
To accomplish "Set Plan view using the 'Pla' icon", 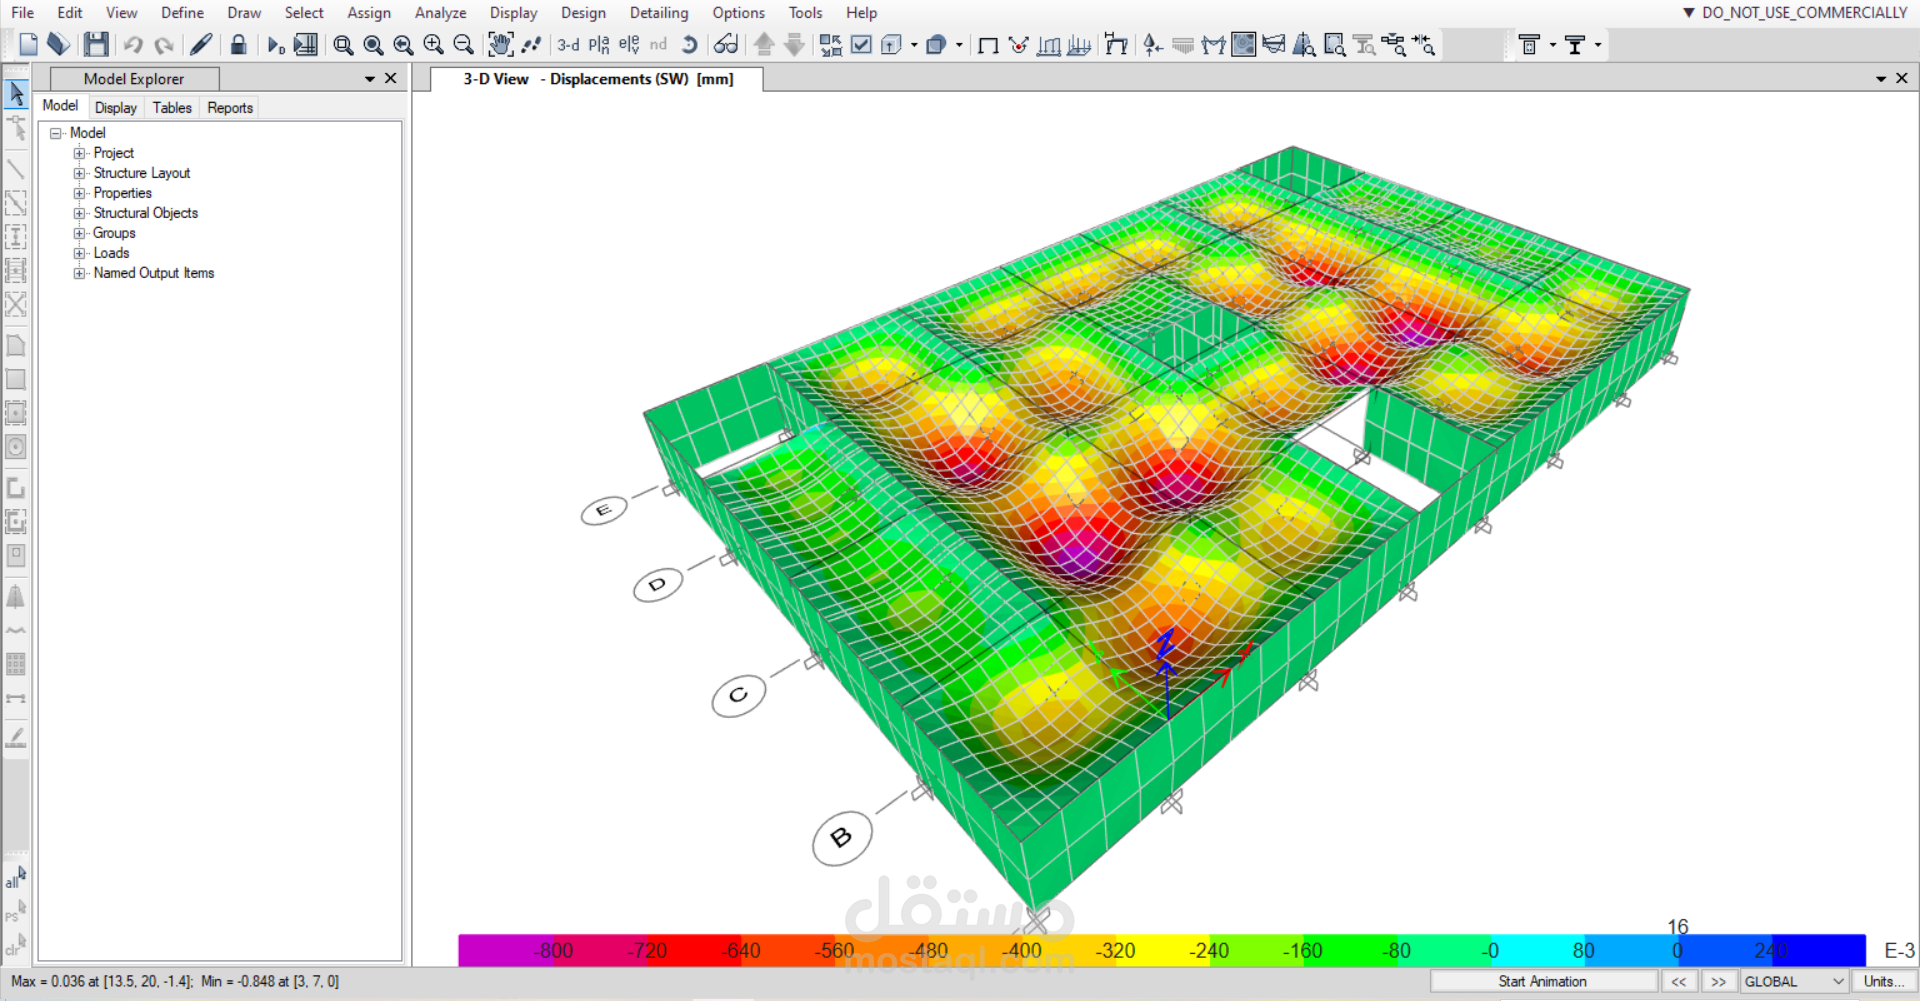I will click(x=599, y=45).
